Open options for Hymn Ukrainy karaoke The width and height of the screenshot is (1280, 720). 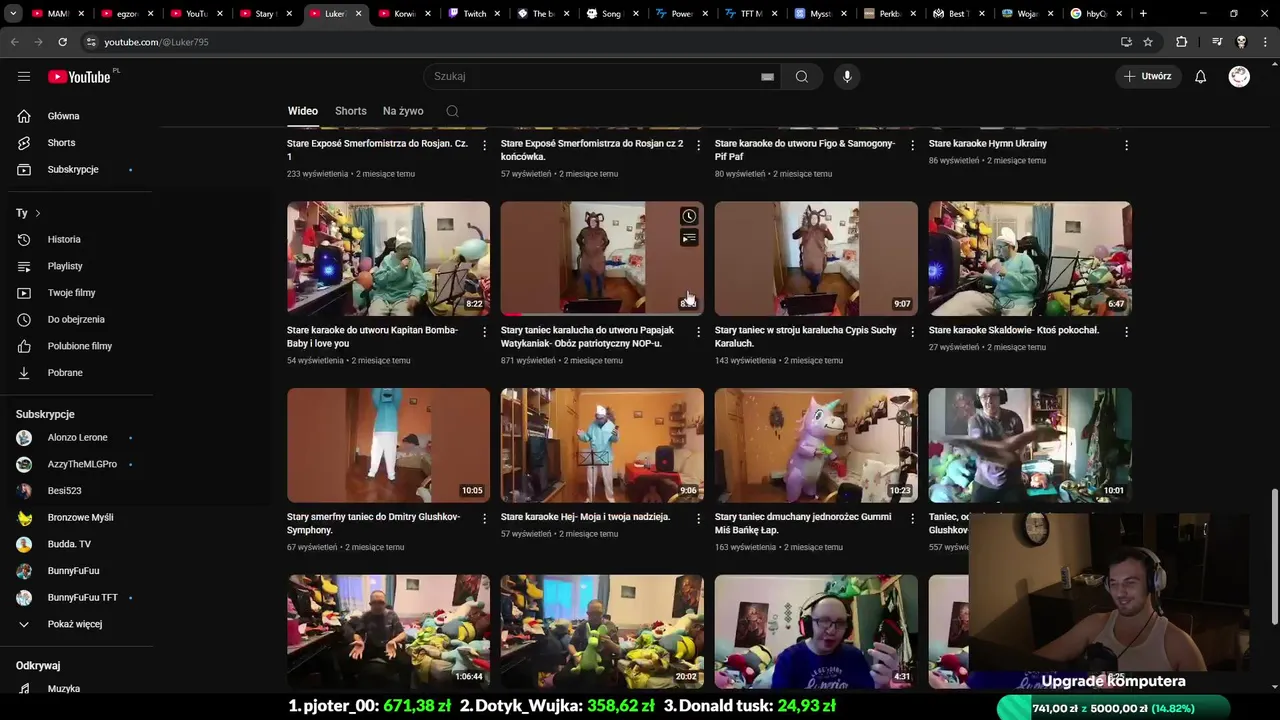pyautogui.click(x=1126, y=145)
